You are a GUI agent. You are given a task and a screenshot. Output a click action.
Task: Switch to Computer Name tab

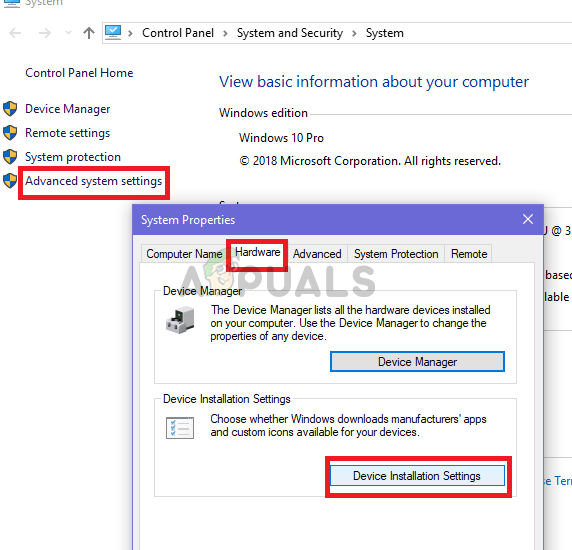184,253
